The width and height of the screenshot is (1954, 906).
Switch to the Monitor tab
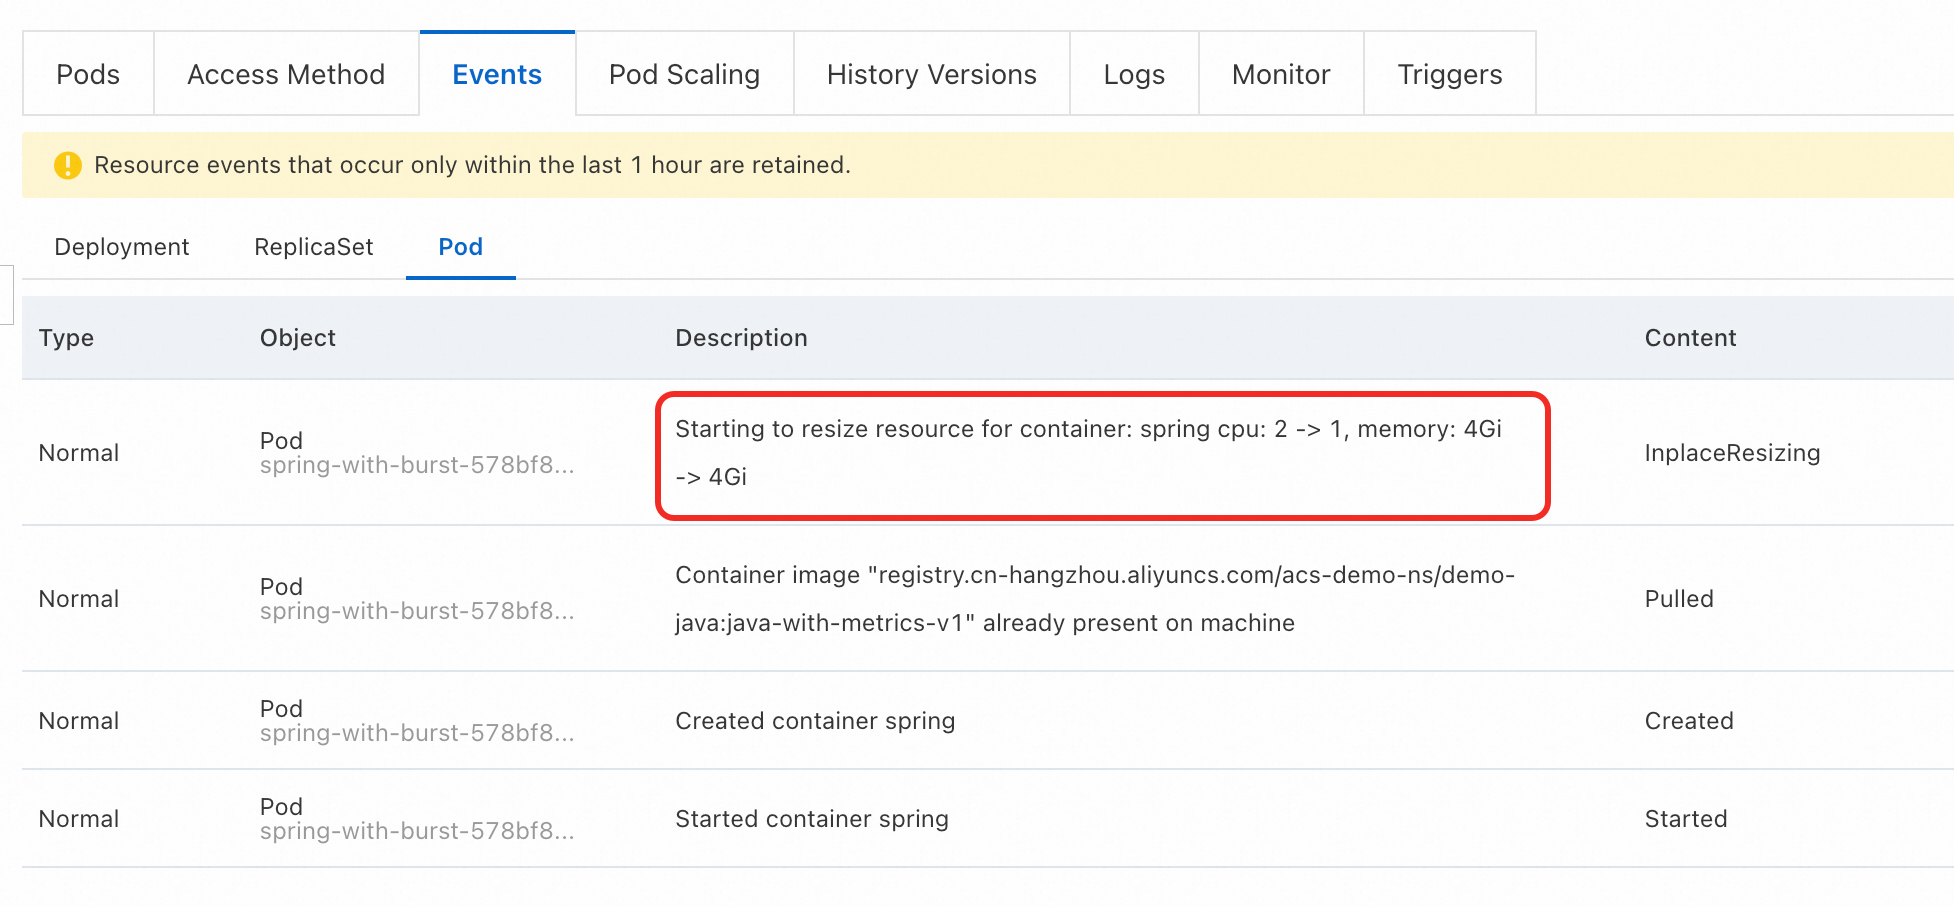pos(1281,75)
